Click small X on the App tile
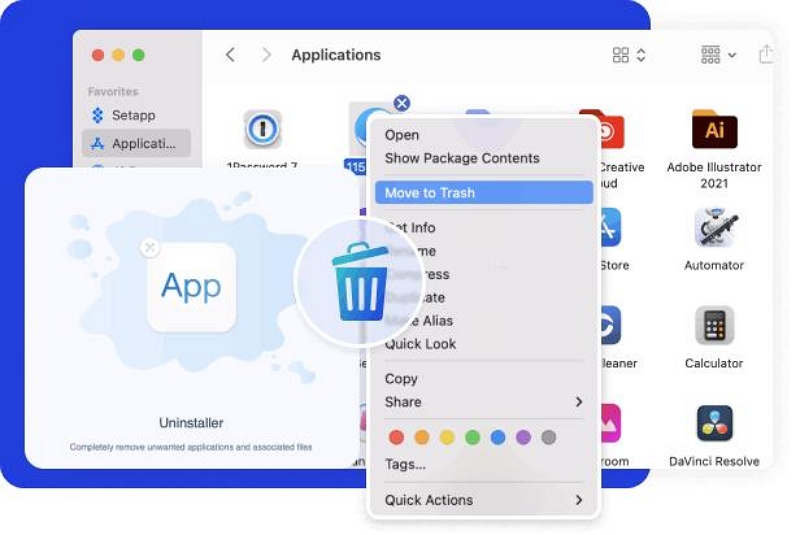 (149, 248)
